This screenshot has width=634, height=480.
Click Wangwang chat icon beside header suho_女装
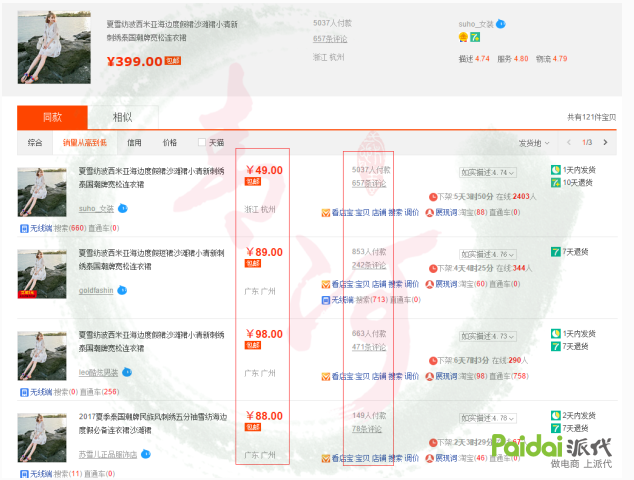click(501, 24)
